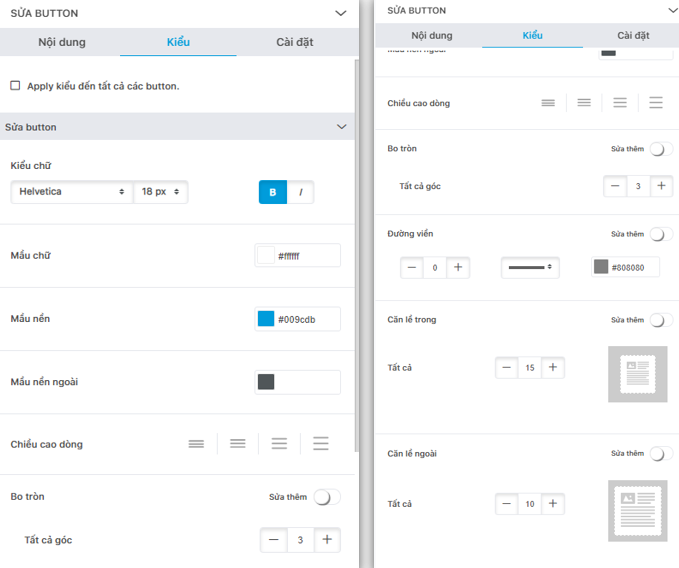Increase Căn lề ngoài Tất cả margin value
Viewport: 679px width, 568px height.
click(x=553, y=504)
